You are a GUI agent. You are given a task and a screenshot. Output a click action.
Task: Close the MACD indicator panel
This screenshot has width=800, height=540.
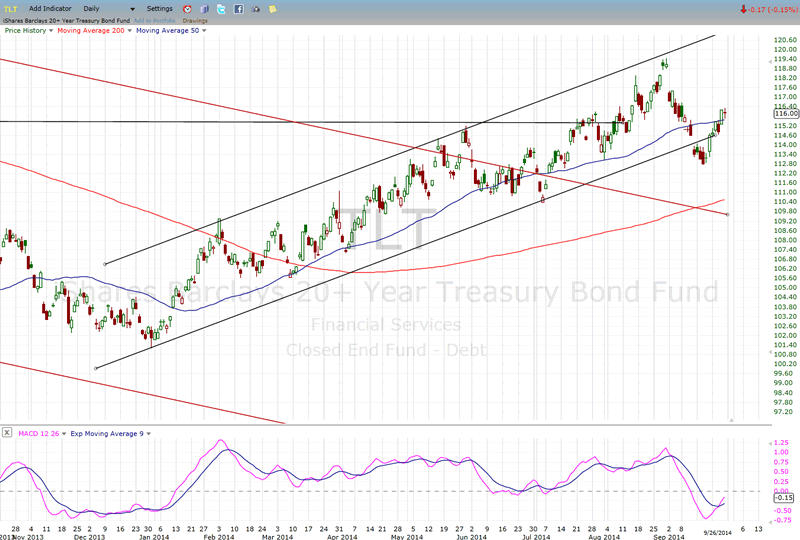coord(7,432)
